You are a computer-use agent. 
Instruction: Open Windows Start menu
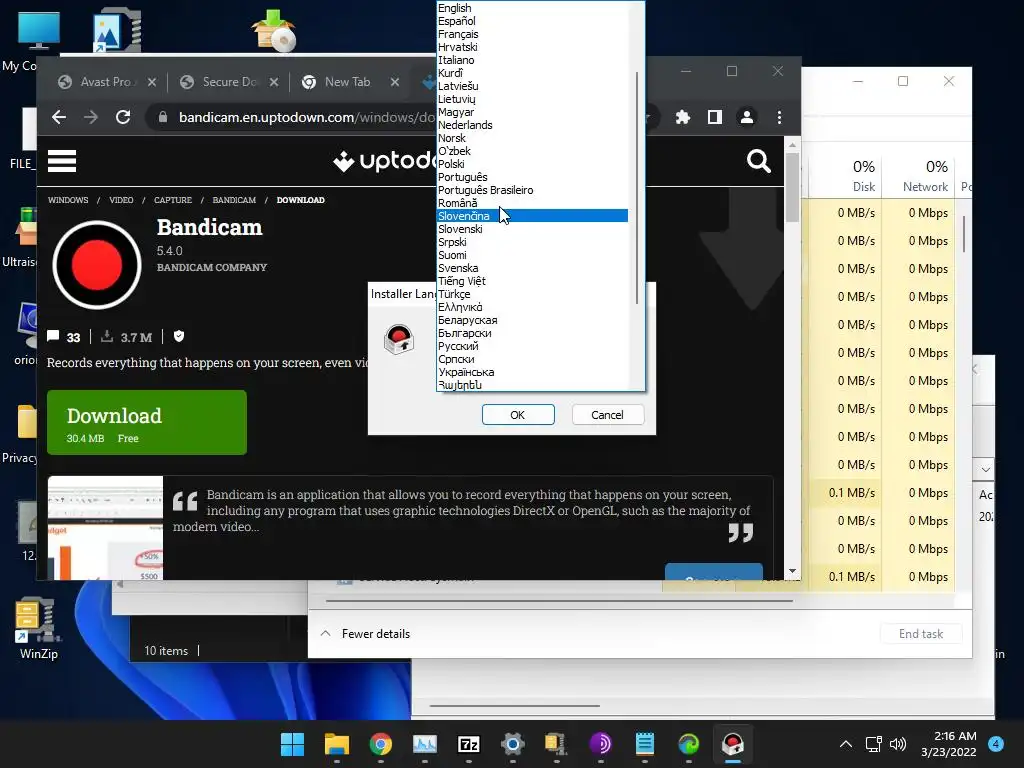click(x=292, y=744)
